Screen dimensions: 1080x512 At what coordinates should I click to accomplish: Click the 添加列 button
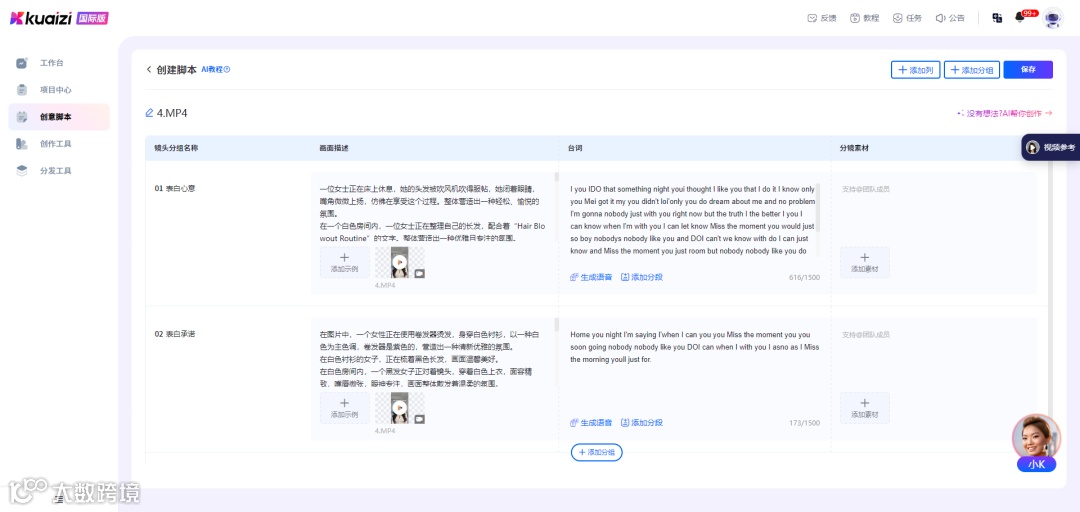click(915, 70)
